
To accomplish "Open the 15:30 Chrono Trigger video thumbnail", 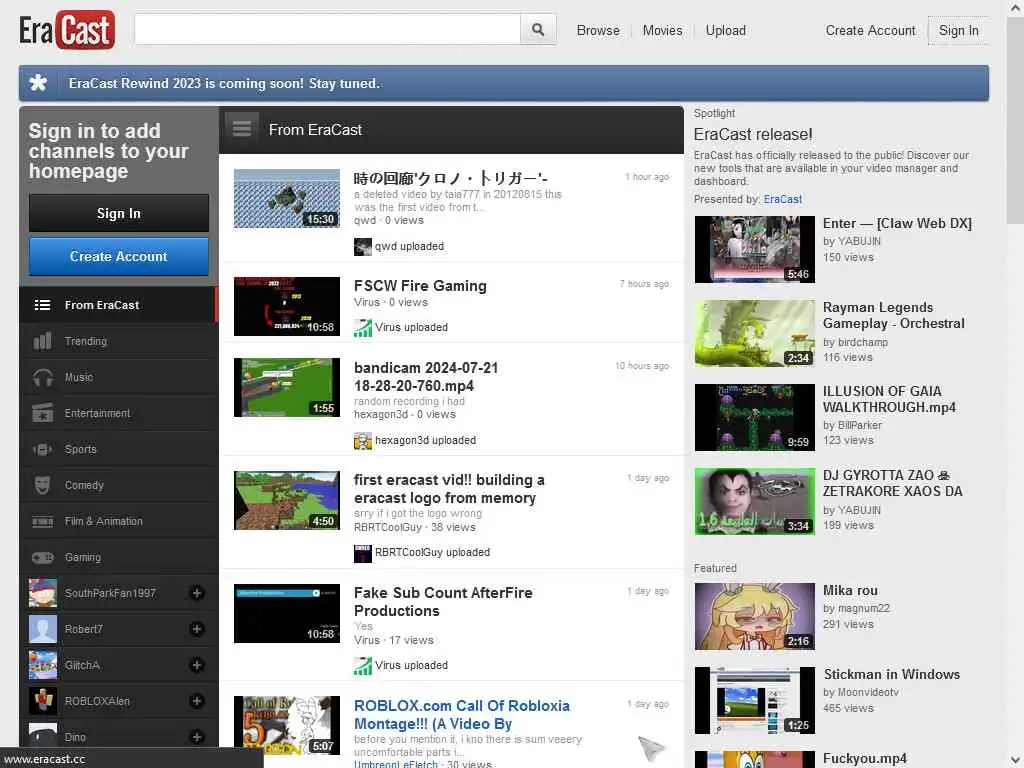I will click(287, 199).
